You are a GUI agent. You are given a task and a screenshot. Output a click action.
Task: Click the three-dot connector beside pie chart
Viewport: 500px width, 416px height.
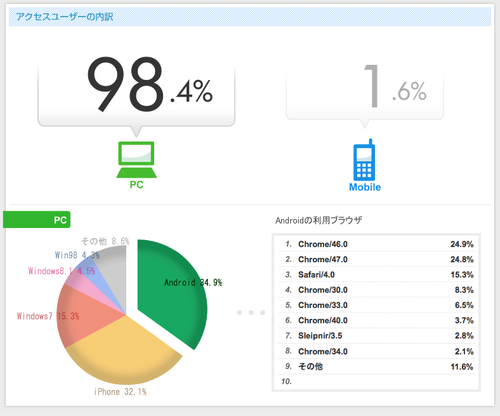click(x=251, y=312)
